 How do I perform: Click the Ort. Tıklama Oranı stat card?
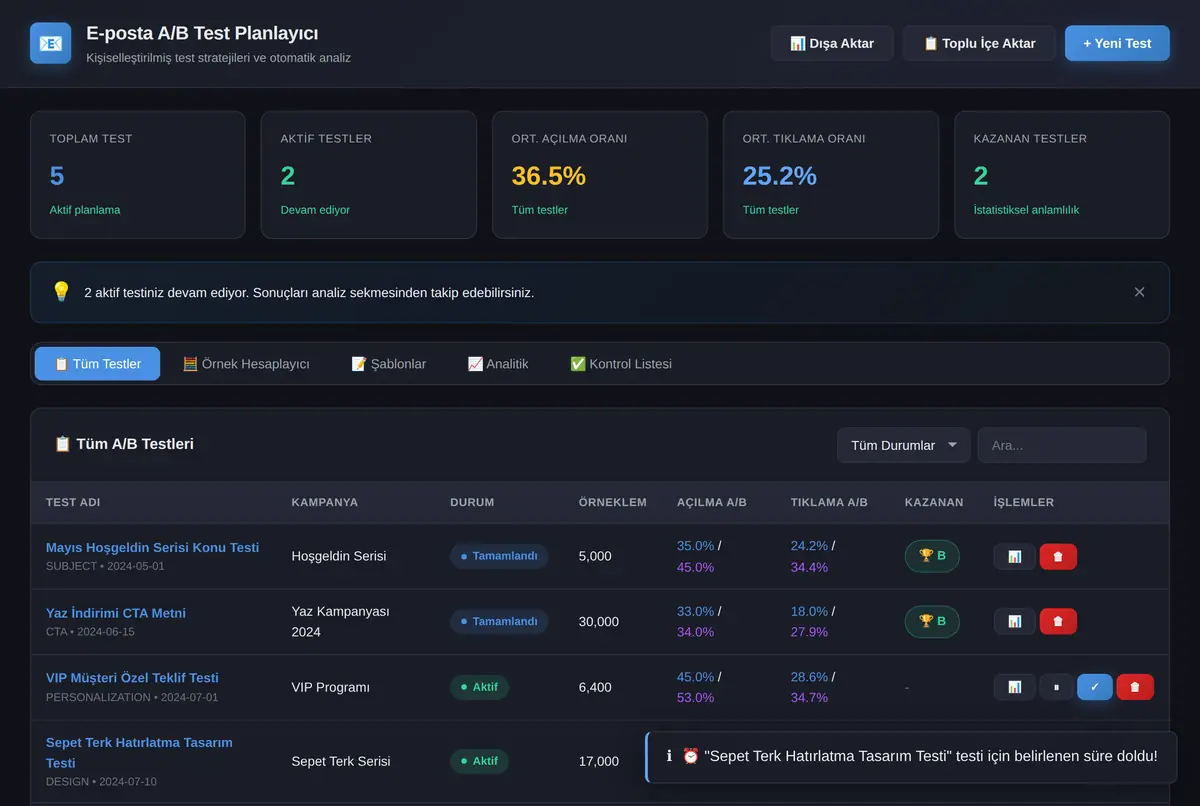pyautogui.click(x=831, y=175)
